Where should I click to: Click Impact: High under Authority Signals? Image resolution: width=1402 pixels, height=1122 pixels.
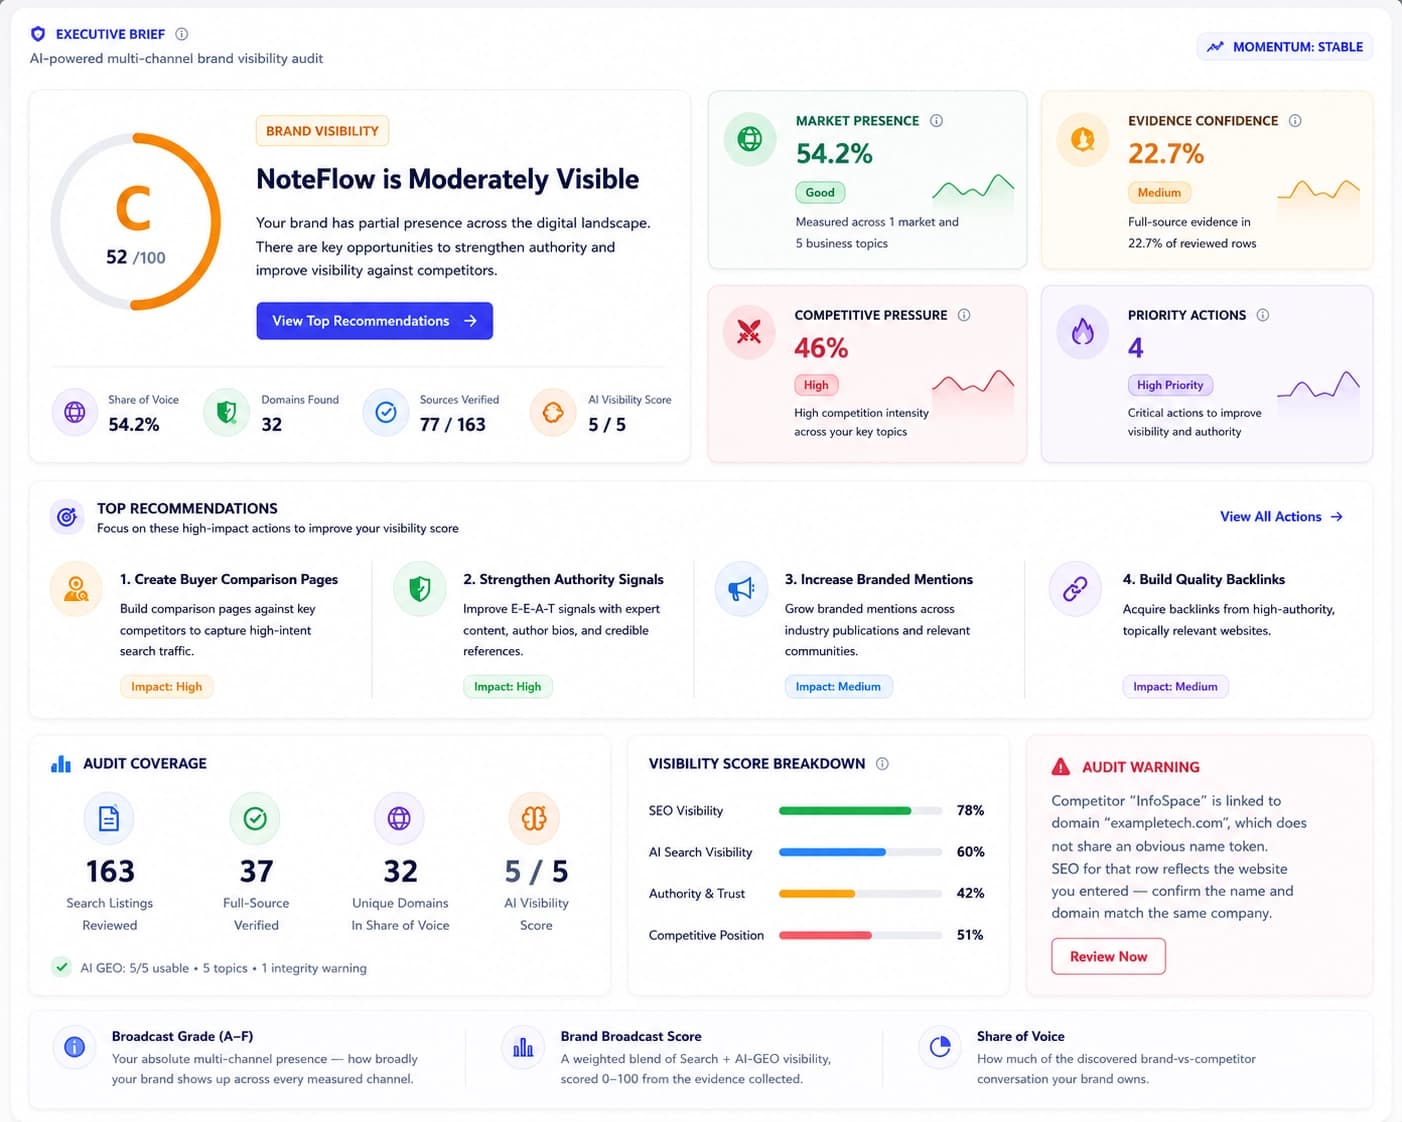point(507,687)
